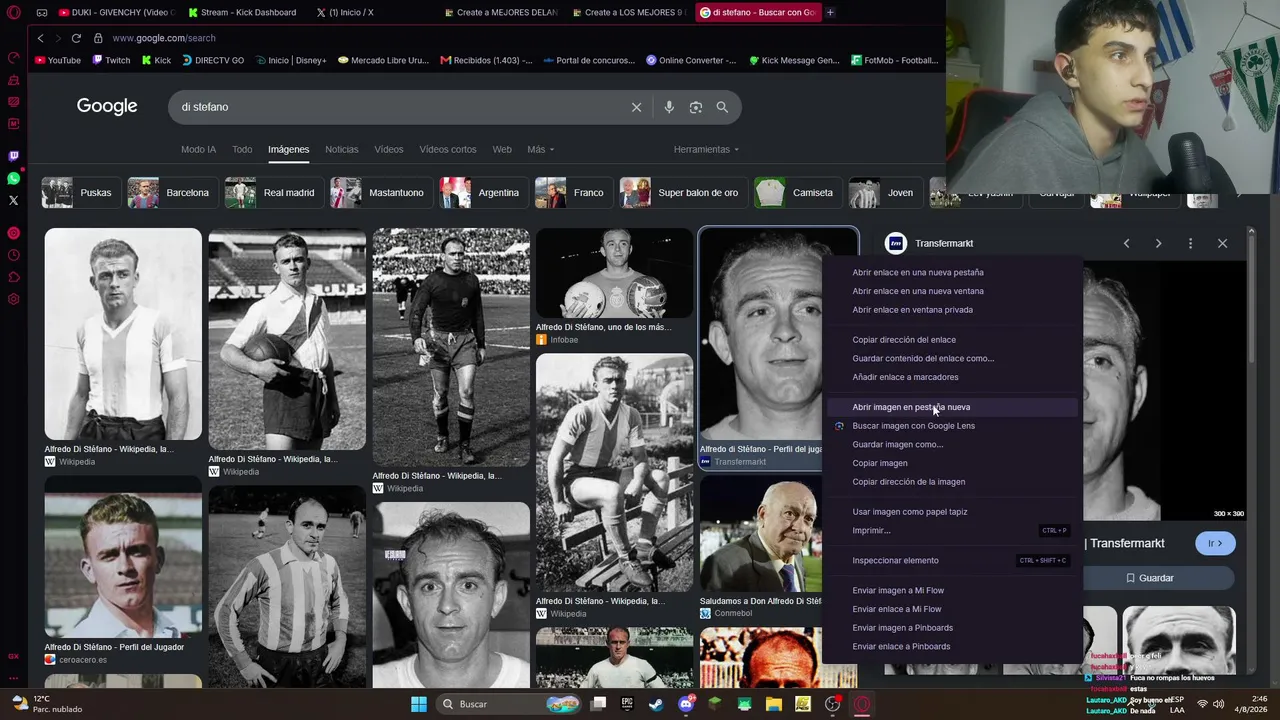Open File Explorer from the taskbar
The width and height of the screenshot is (1280, 720).
[774, 704]
